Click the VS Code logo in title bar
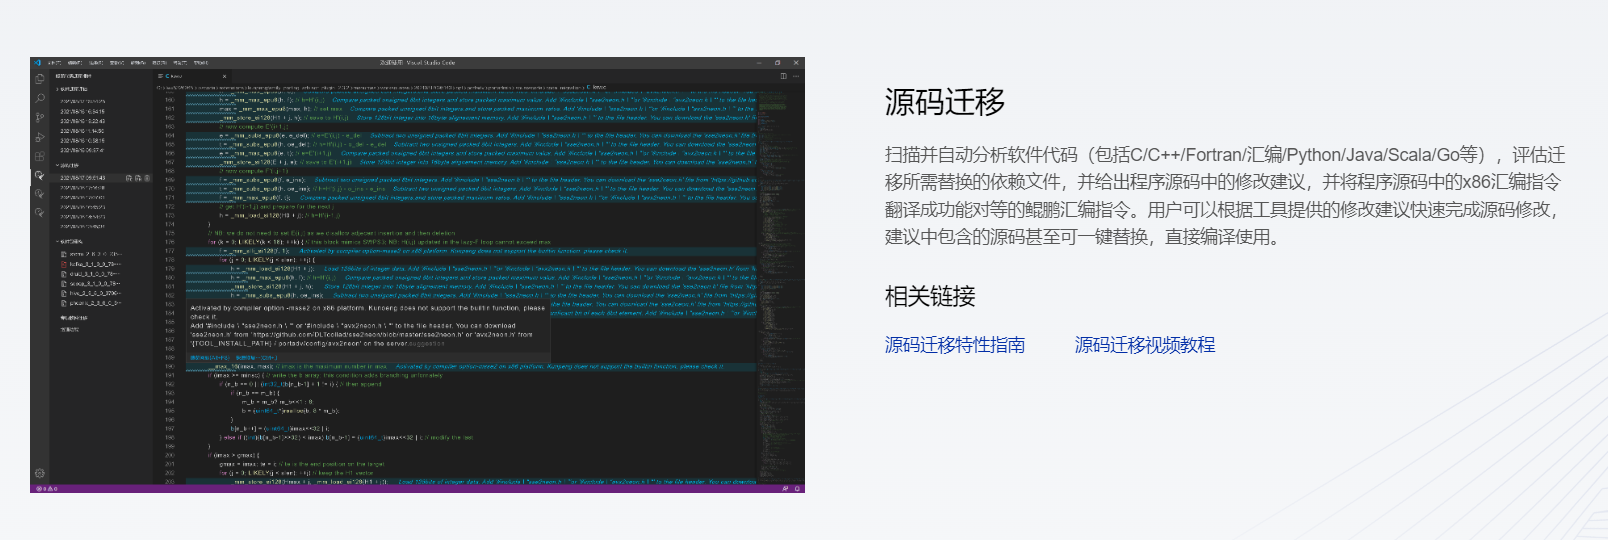Screen dimensions: 1608x540 coord(37,62)
